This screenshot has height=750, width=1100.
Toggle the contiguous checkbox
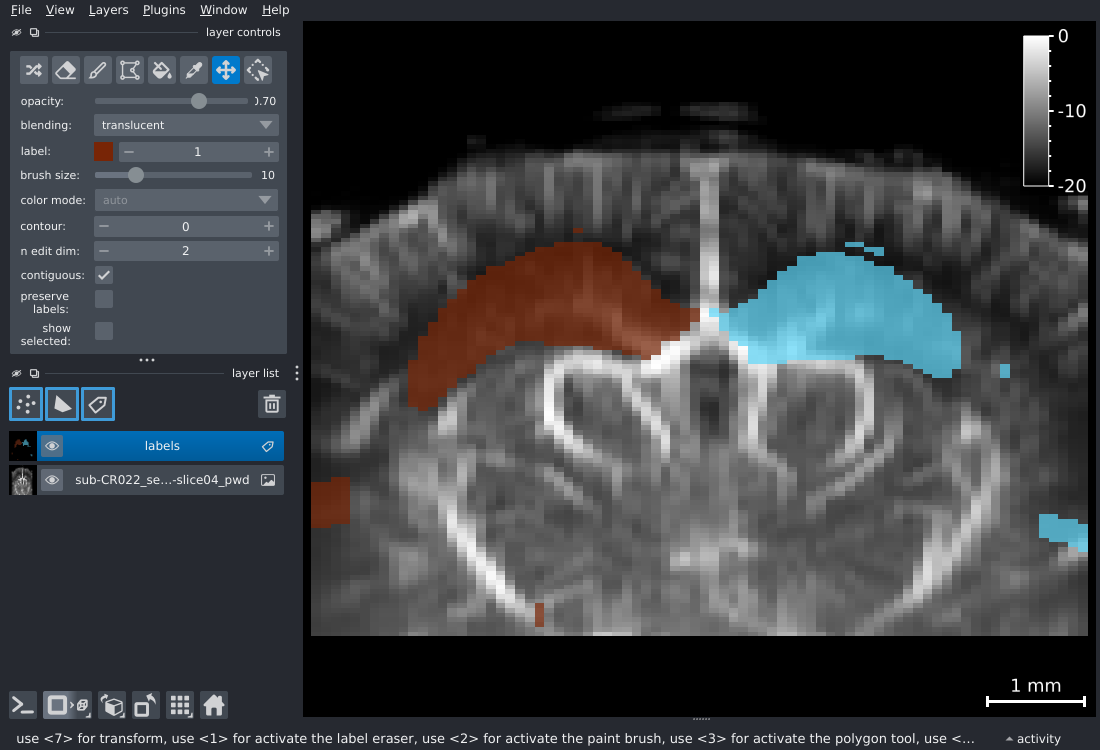(104, 275)
